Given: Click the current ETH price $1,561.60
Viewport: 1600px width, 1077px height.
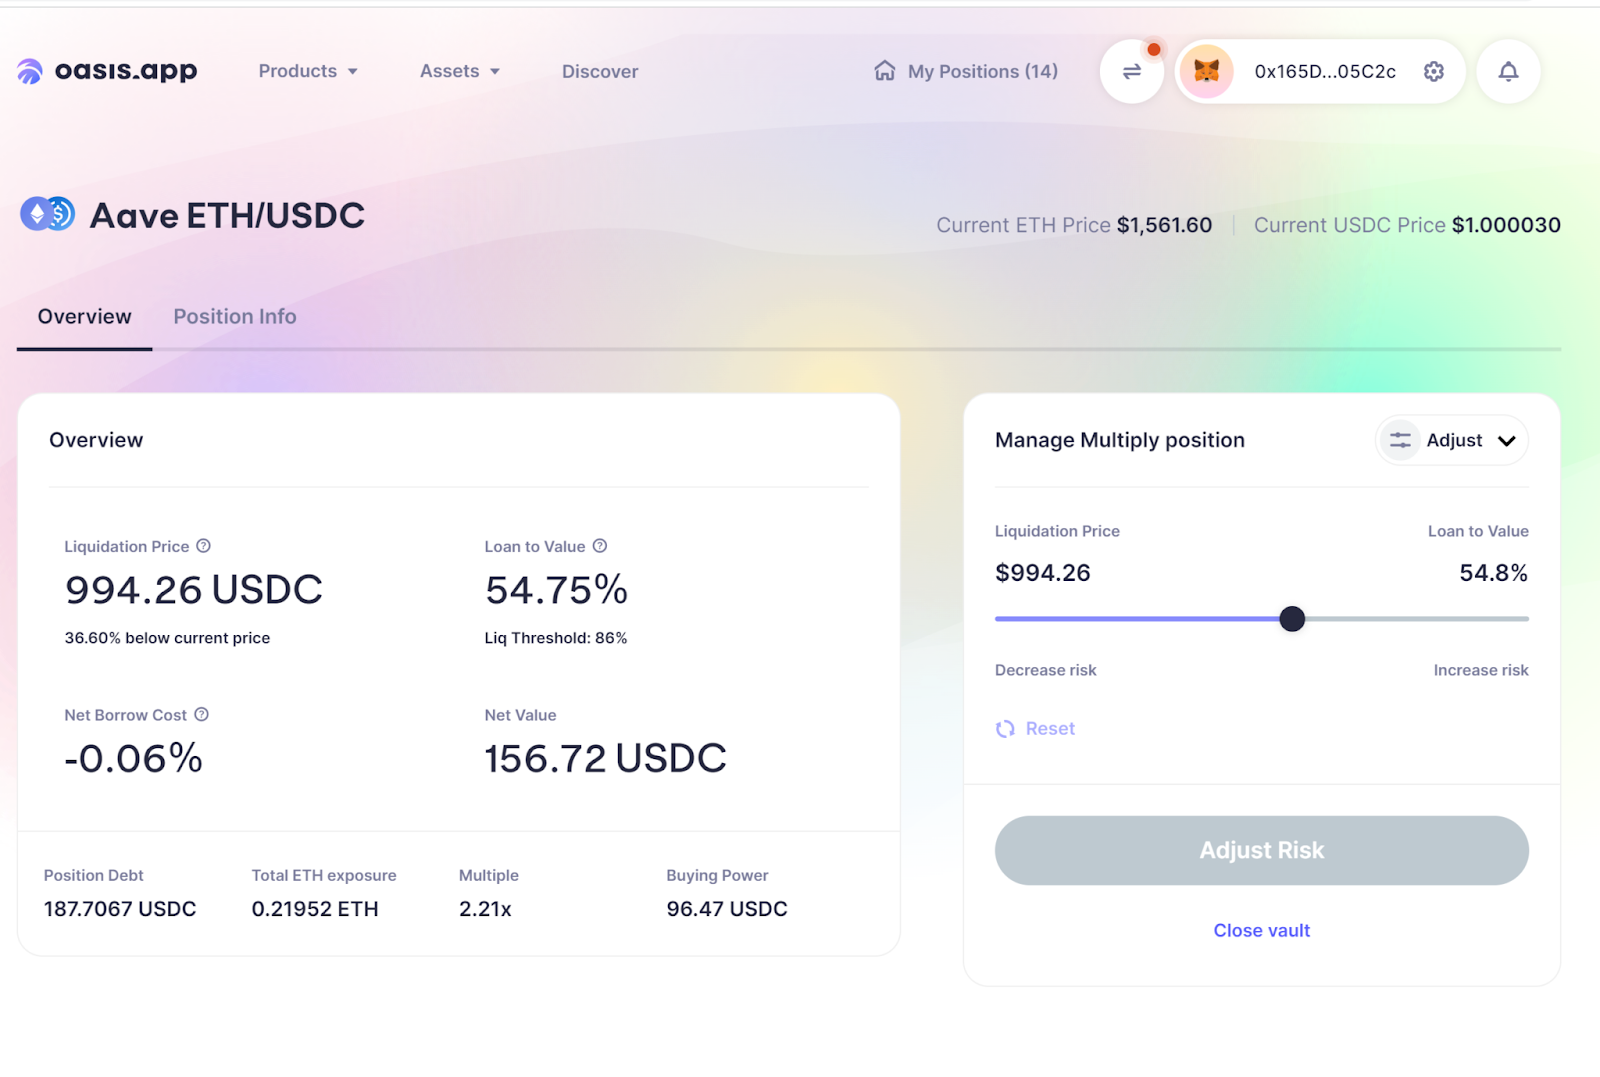Looking at the screenshot, I should (1164, 225).
